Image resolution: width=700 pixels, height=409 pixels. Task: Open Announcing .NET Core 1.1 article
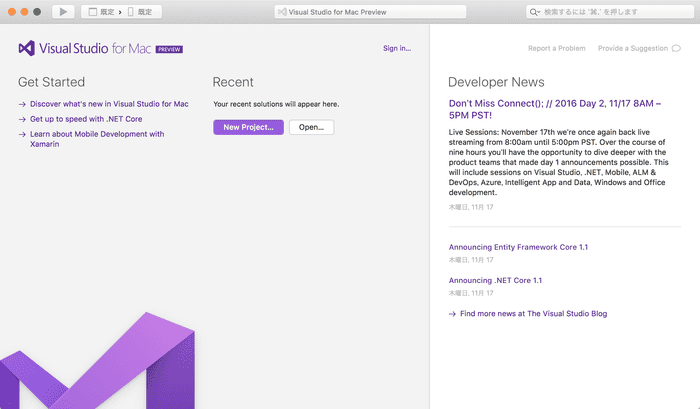click(495, 280)
